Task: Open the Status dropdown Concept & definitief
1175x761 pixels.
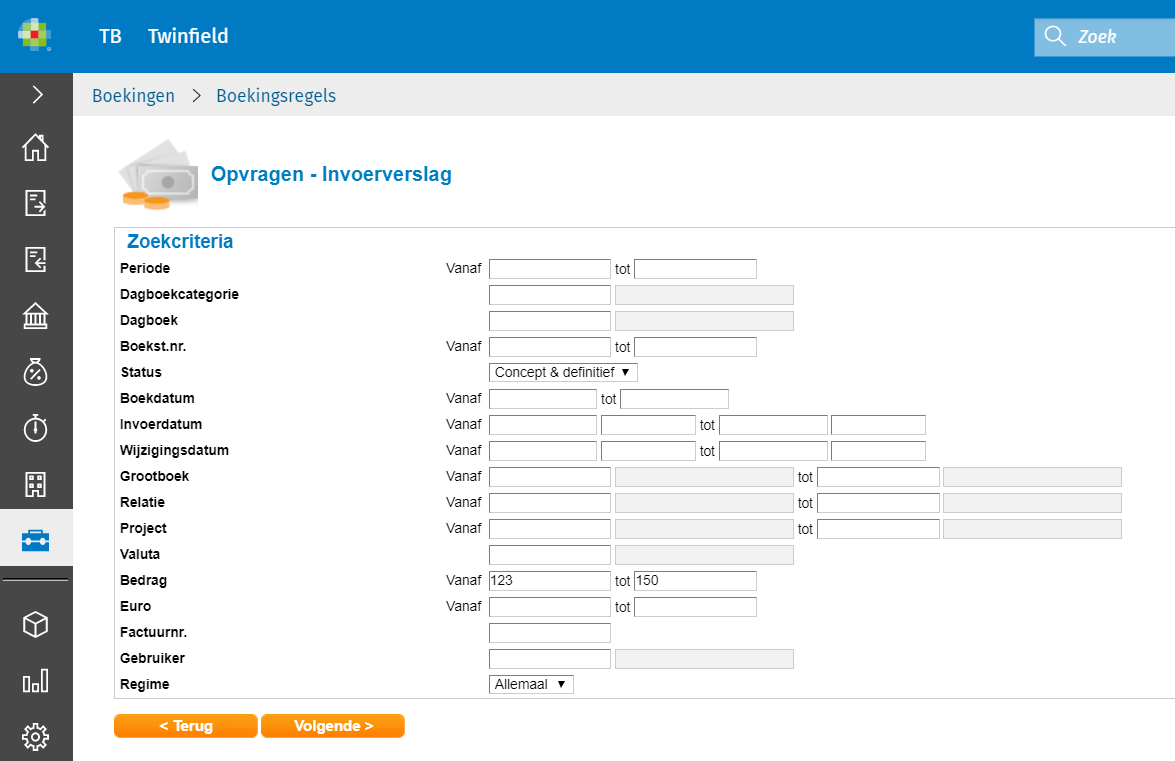Action: tap(563, 372)
